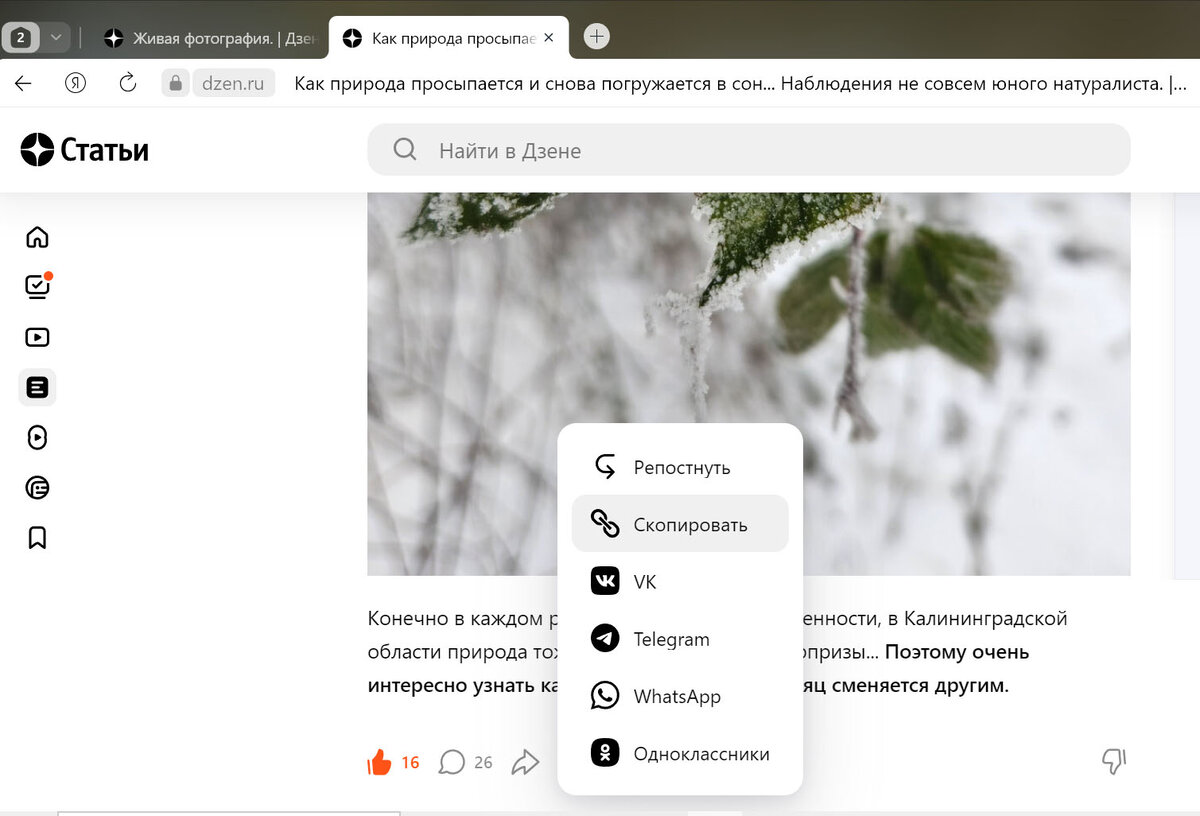The height and width of the screenshot is (816, 1200).
Task: Like the article with thumbs up
Action: (x=380, y=763)
